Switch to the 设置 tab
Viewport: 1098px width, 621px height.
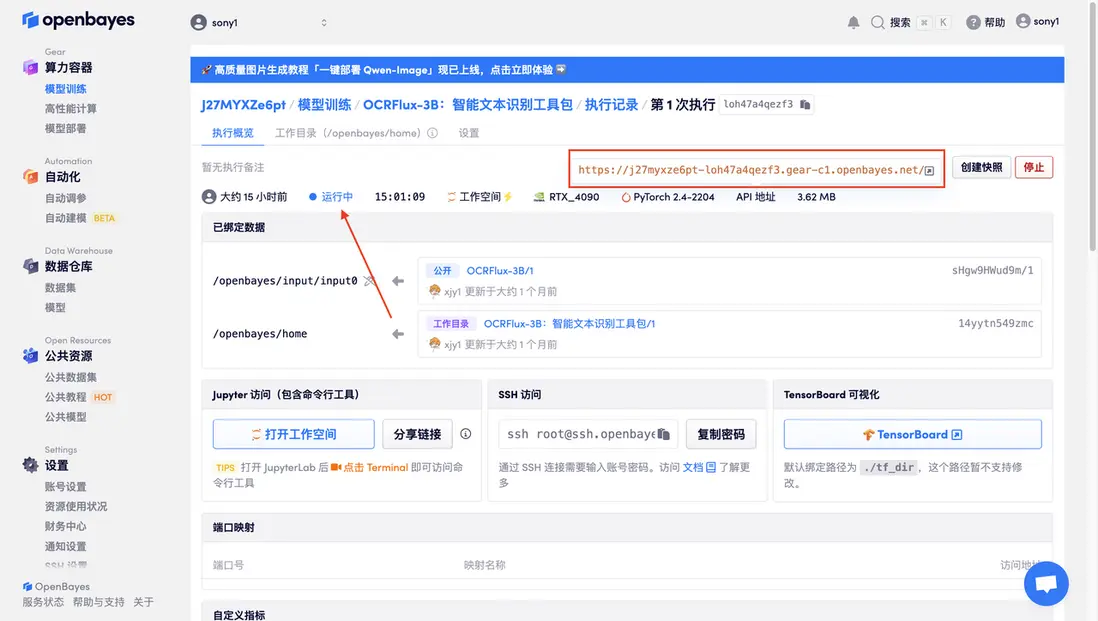(x=468, y=133)
